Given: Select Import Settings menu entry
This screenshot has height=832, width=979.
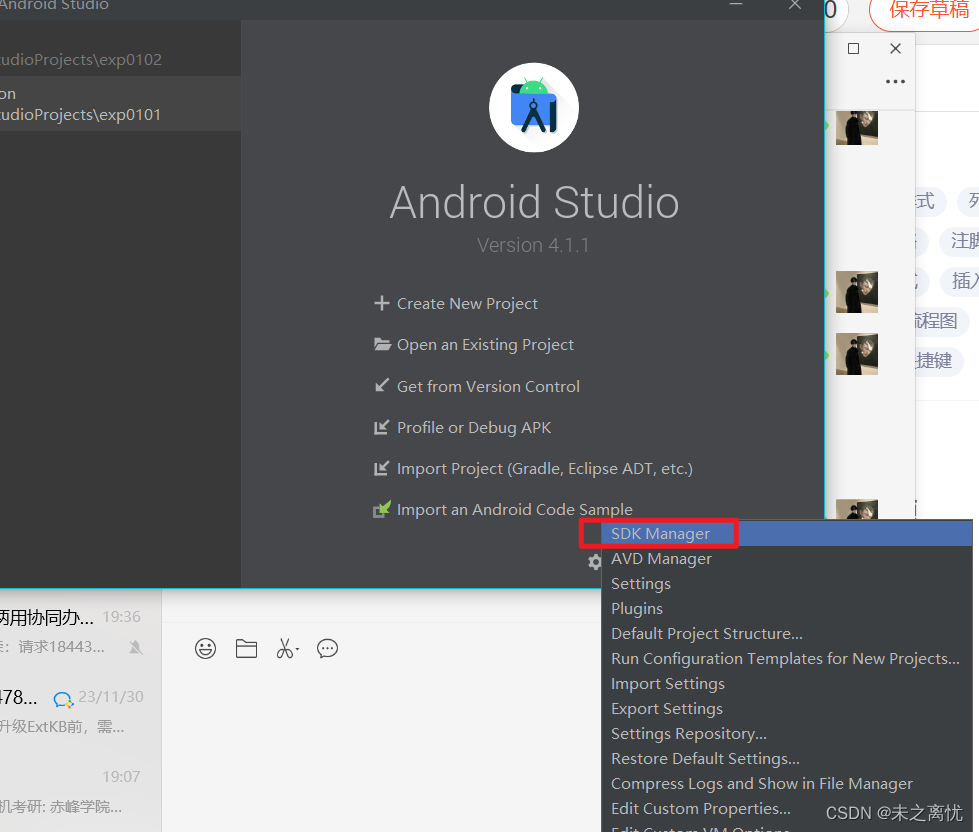Looking at the screenshot, I should click(787, 683).
